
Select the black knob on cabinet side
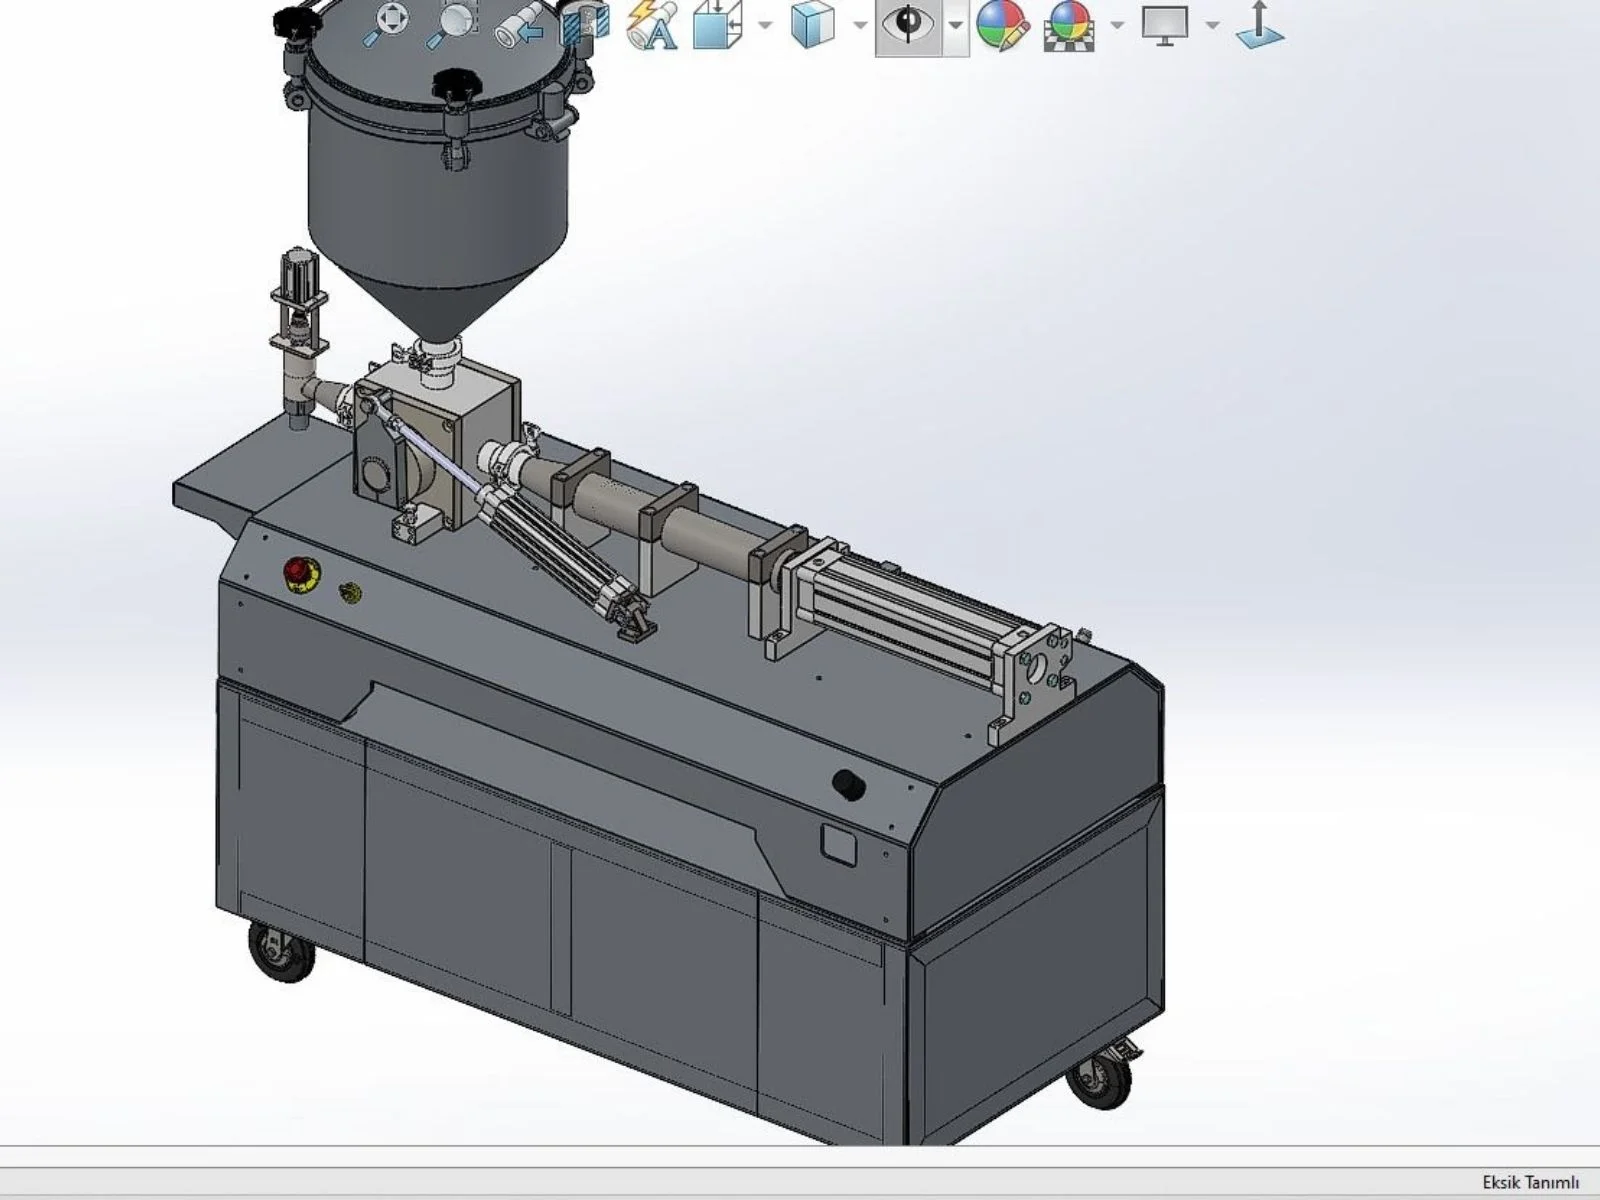pyautogui.click(x=849, y=785)
